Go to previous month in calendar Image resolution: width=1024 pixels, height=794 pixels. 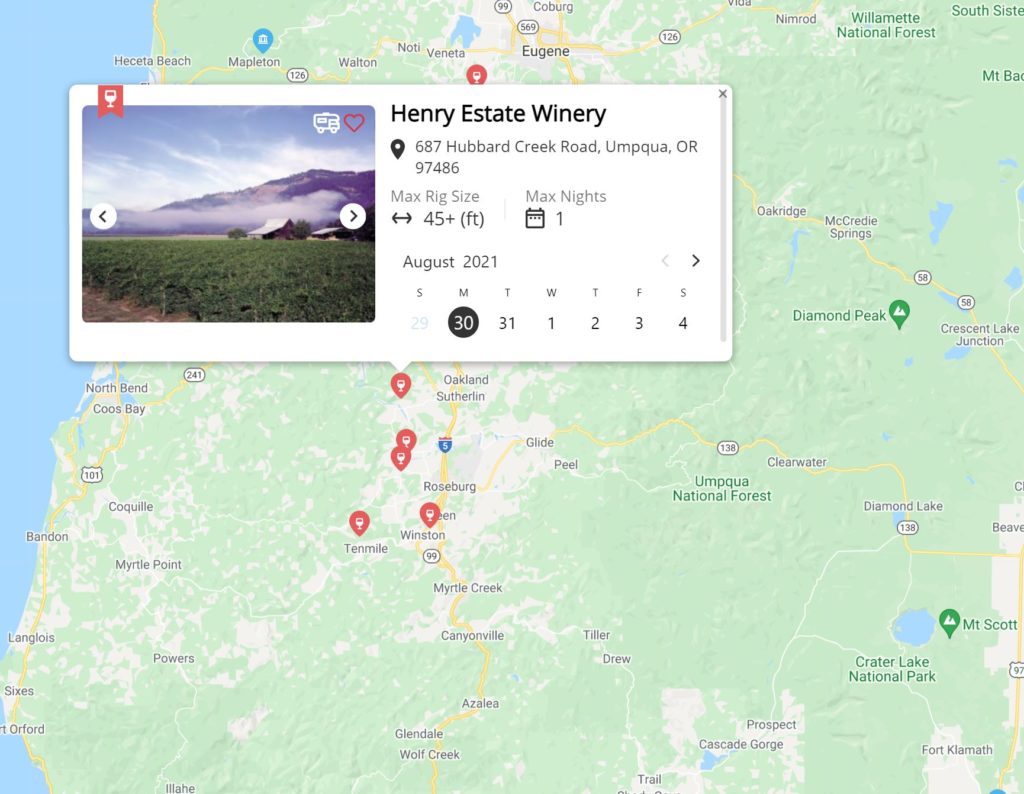coord(665,261)
